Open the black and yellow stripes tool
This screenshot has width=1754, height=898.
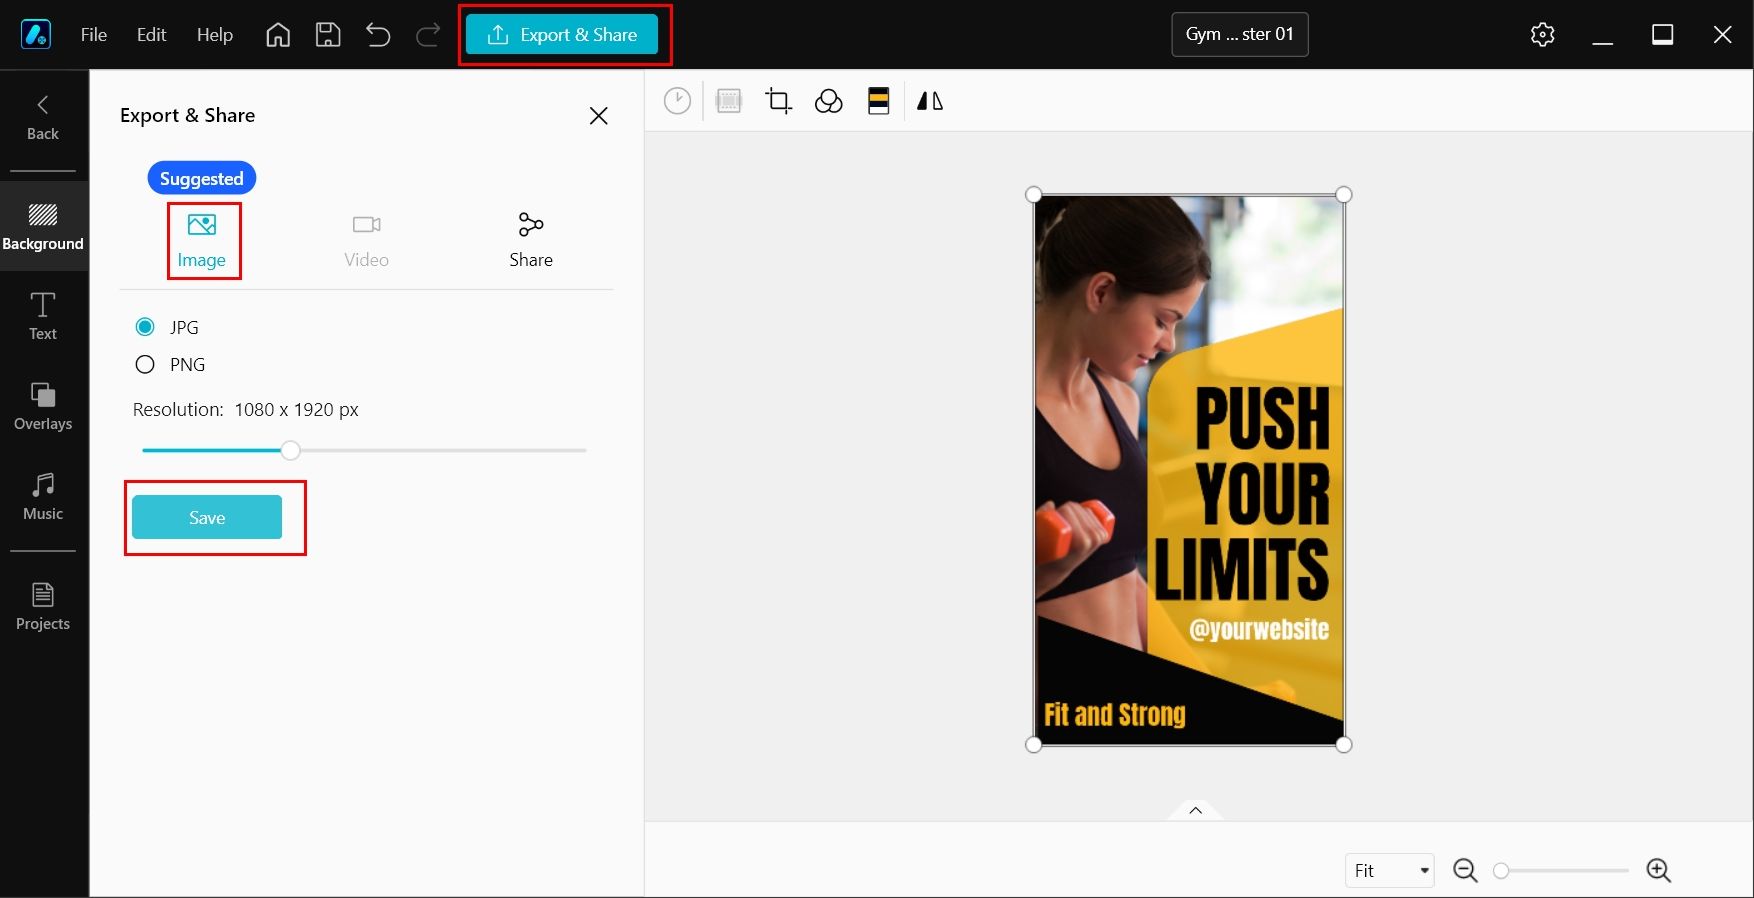point(879,101)
